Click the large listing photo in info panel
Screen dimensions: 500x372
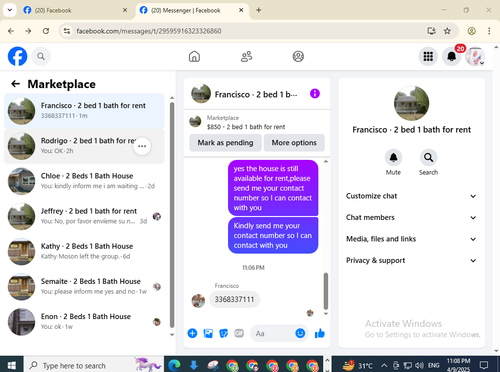pos(411,103)
